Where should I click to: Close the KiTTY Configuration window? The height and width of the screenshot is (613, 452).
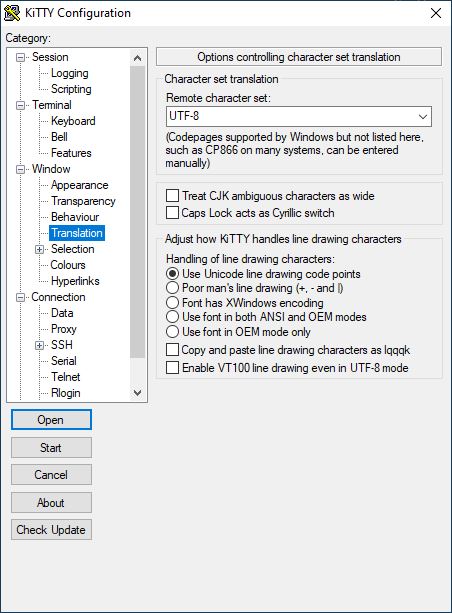click(436, 13)
